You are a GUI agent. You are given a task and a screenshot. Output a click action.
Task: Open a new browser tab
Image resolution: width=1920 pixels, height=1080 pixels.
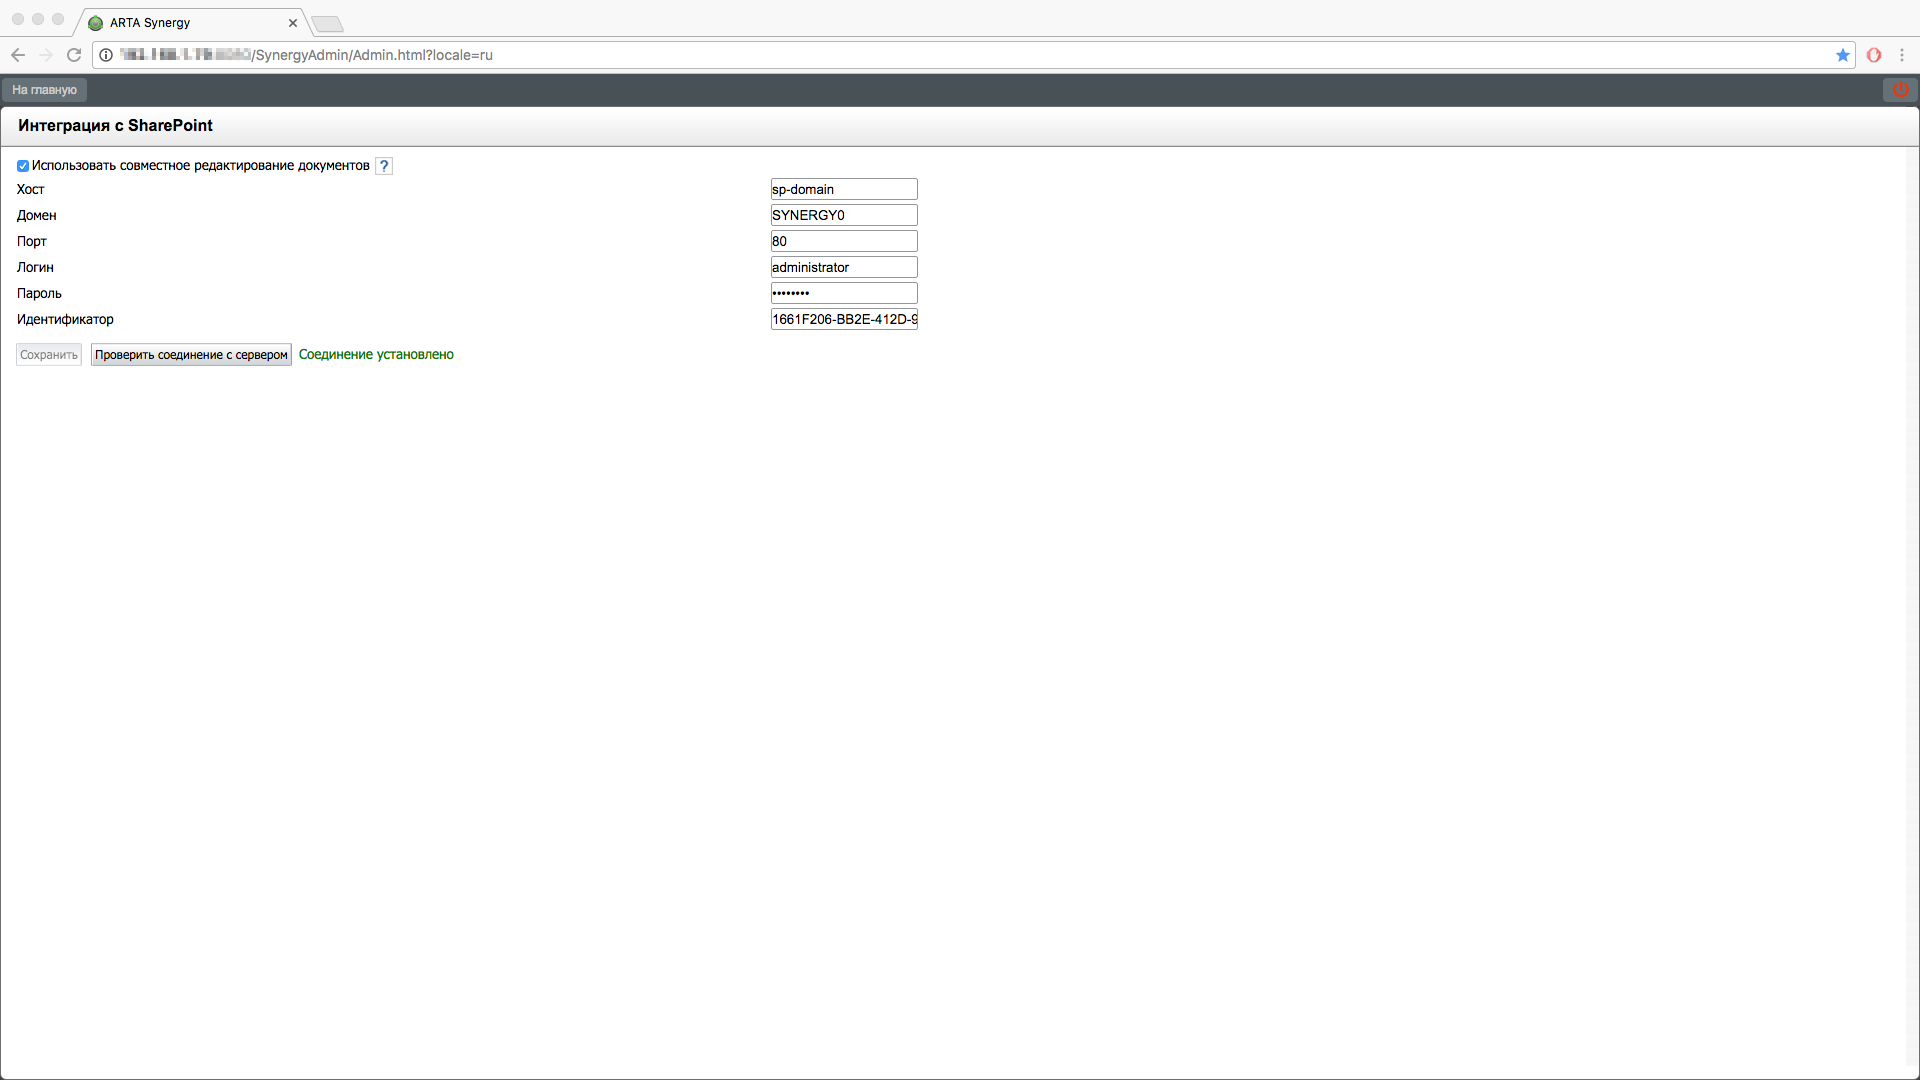[x=327, y=24]
